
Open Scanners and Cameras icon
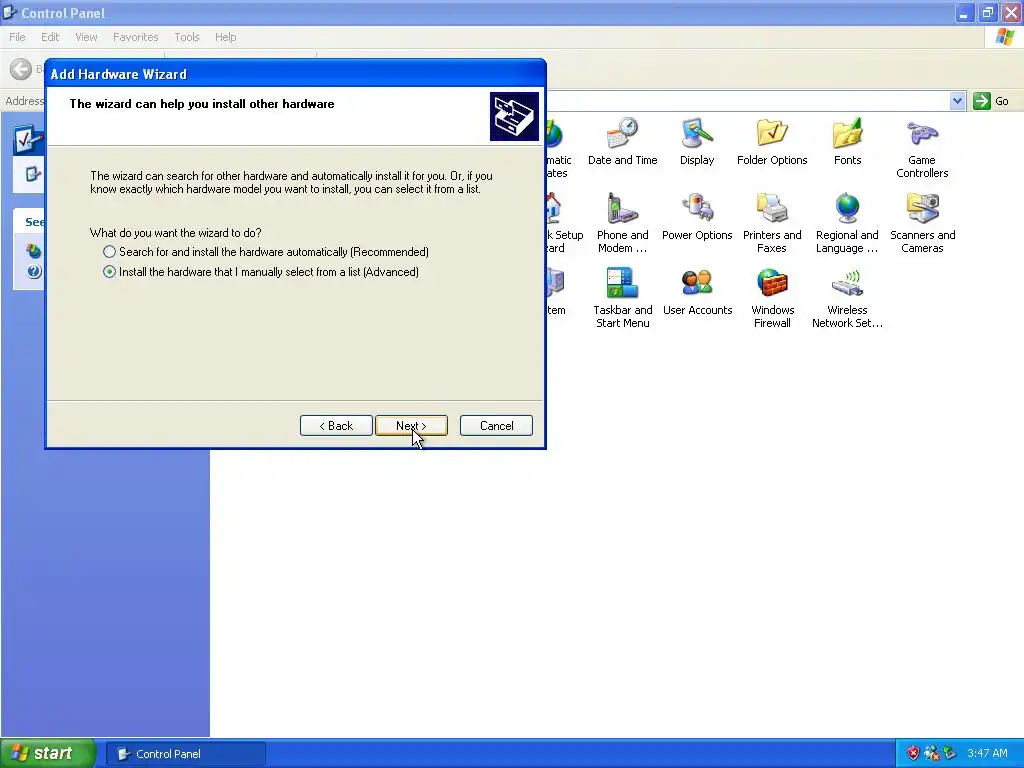tap(922, 223)
